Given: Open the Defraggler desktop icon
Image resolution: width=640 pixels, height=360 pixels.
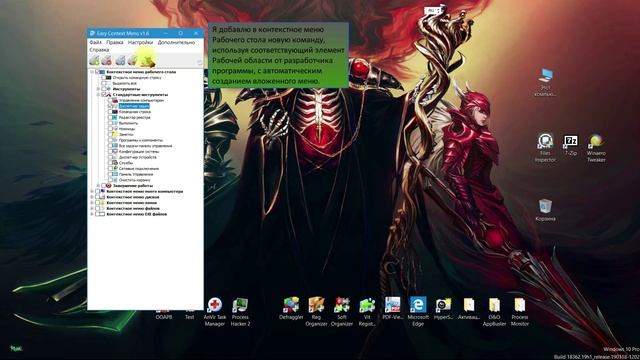Looking at the screenshot, I should pos(291,309).
